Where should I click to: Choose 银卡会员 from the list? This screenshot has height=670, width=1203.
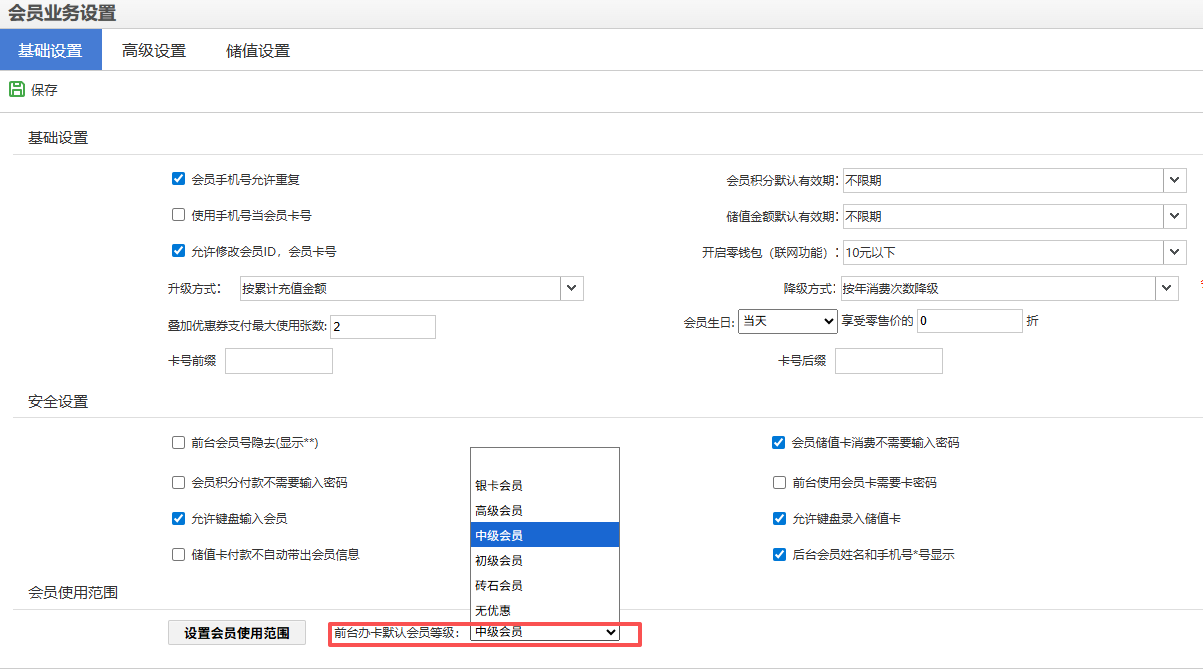pyautogui.click(x=499, y=486)
